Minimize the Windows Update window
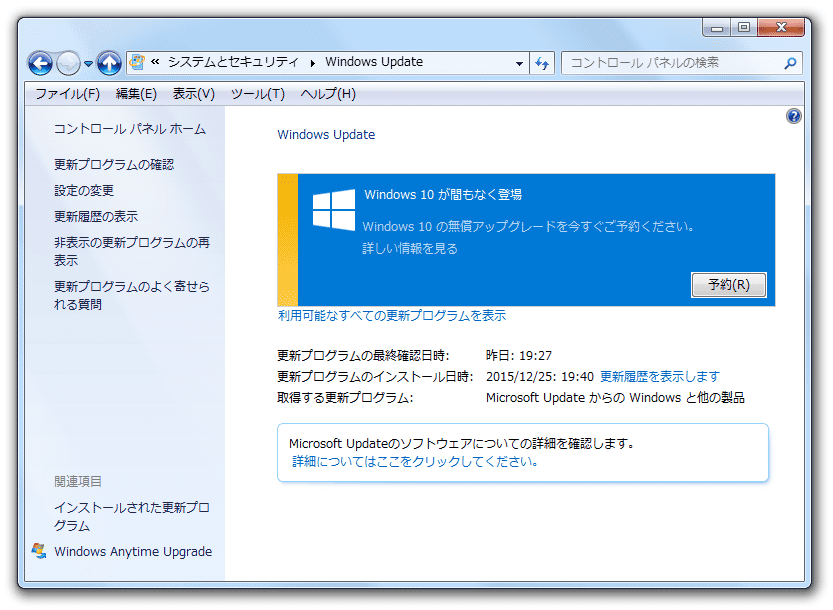 tap(717, 28)
